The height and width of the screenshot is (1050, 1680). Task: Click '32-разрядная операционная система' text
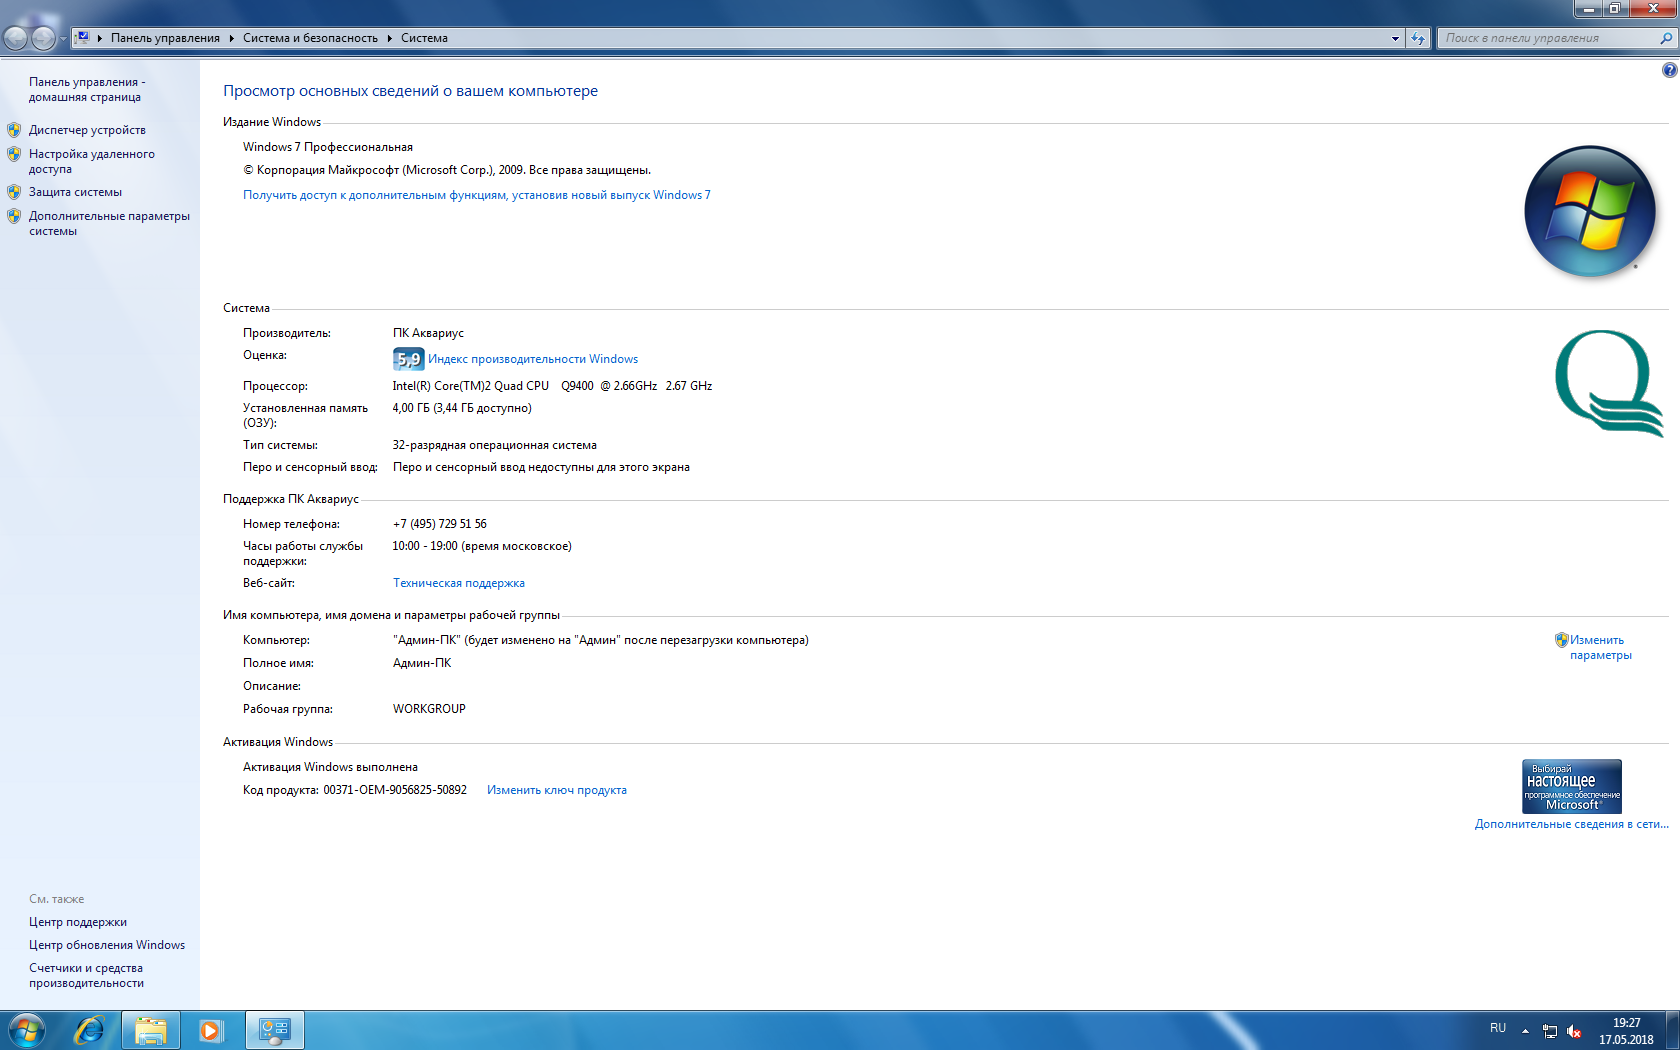(495, 445)
